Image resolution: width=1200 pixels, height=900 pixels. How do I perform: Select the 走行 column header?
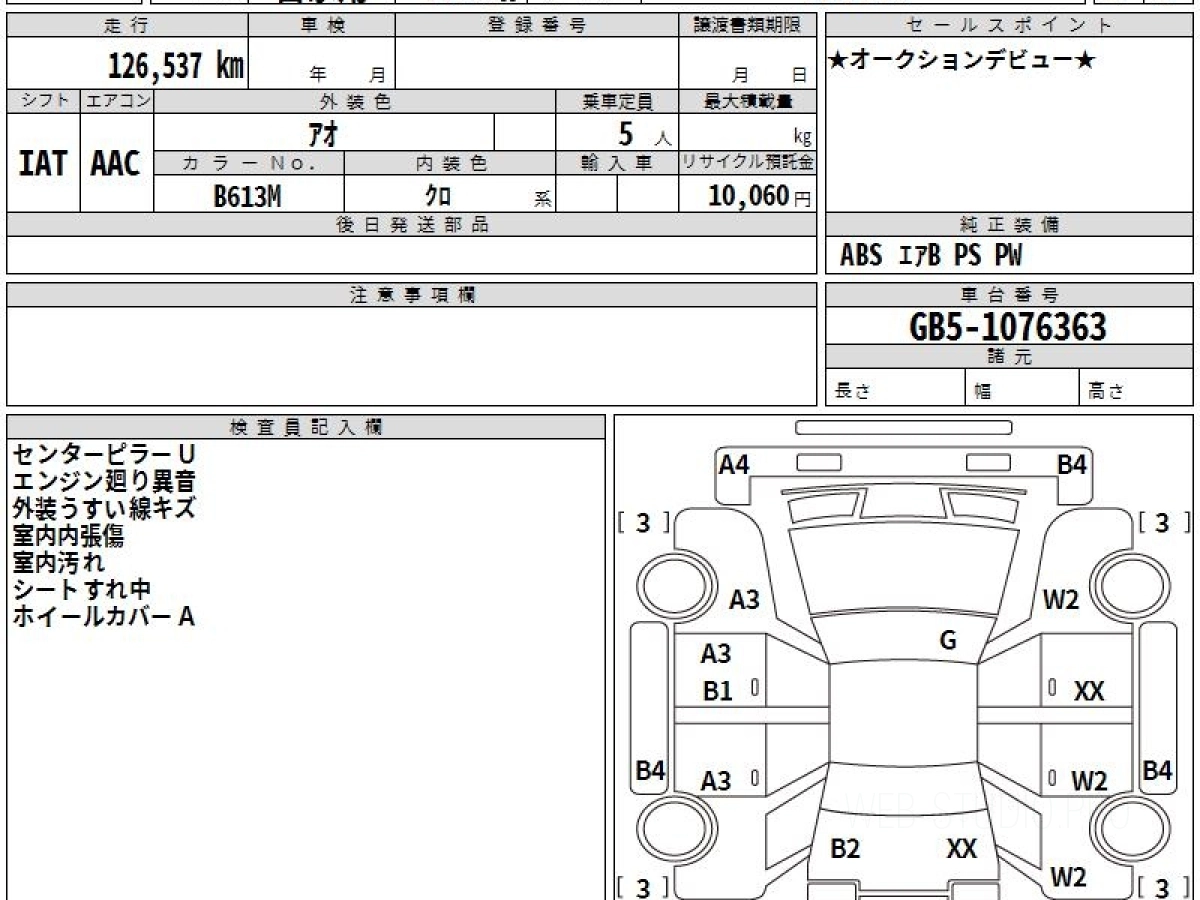(127, 26)
